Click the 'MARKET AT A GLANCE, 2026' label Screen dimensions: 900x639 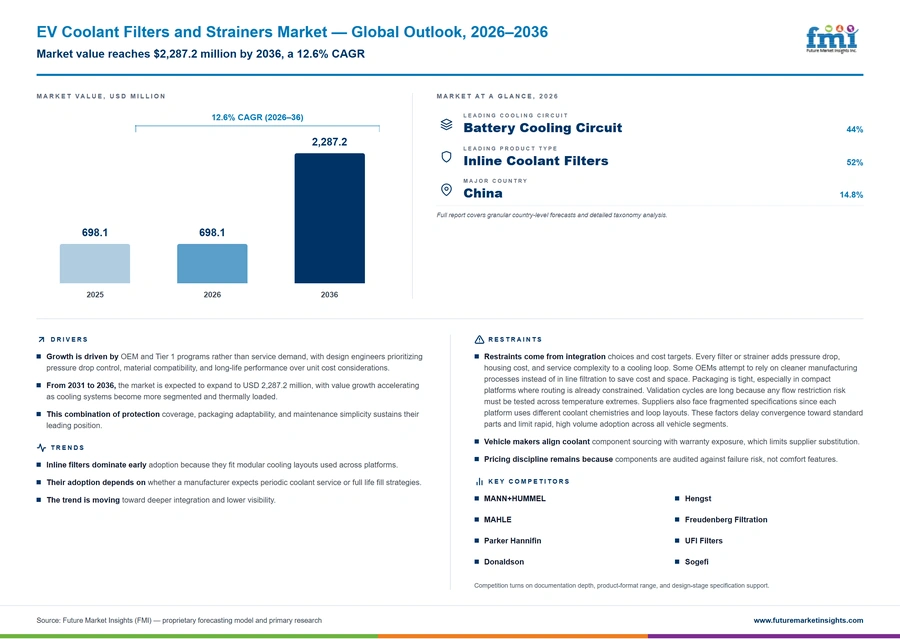pos(497,96)
